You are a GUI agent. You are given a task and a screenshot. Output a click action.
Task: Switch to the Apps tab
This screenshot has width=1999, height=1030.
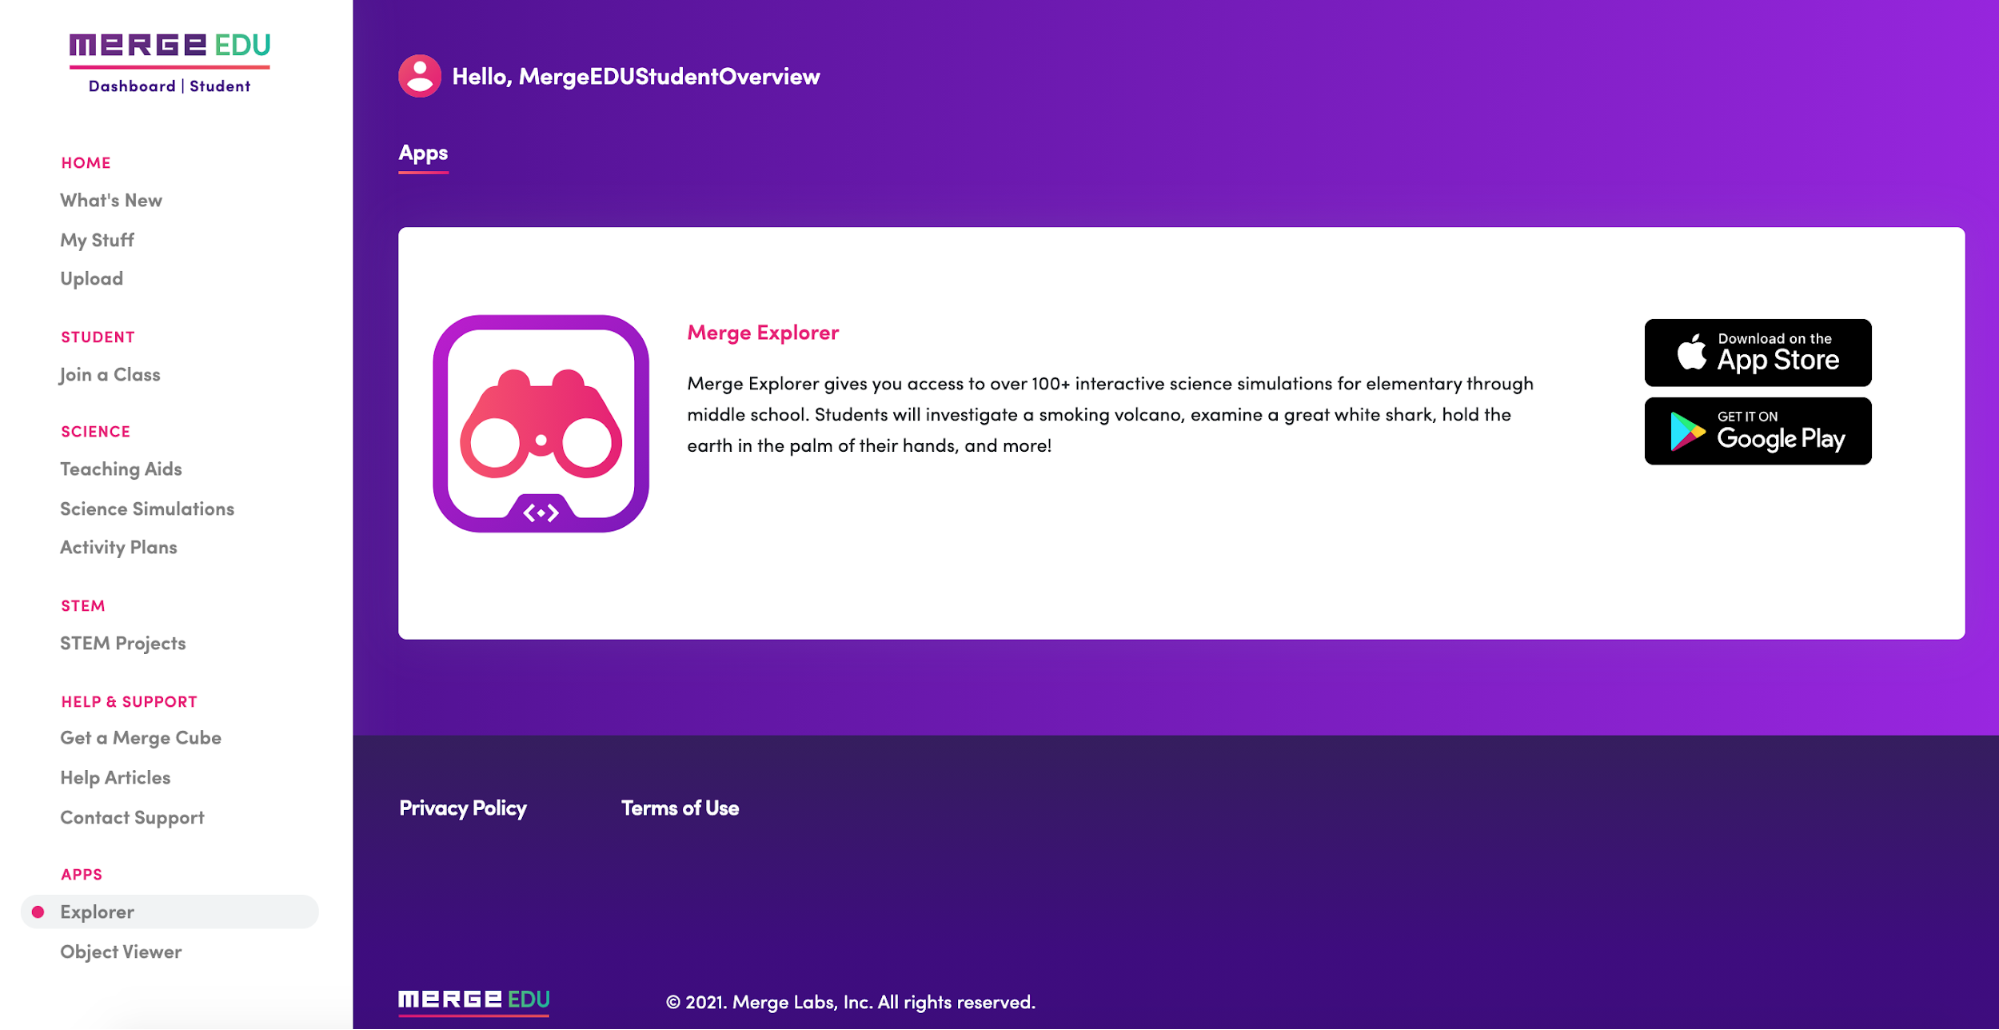click(x=423, y=153)
